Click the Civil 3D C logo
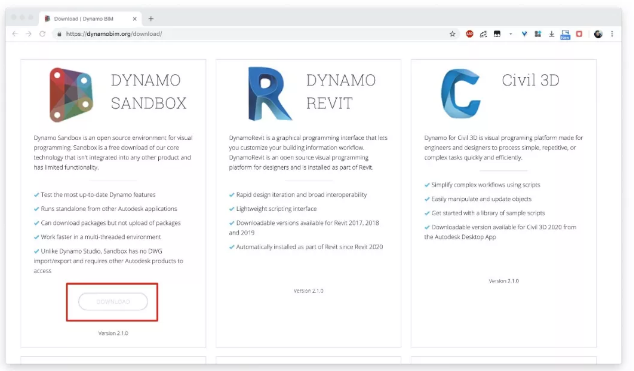The image size is (634, 371). (461, 94)
